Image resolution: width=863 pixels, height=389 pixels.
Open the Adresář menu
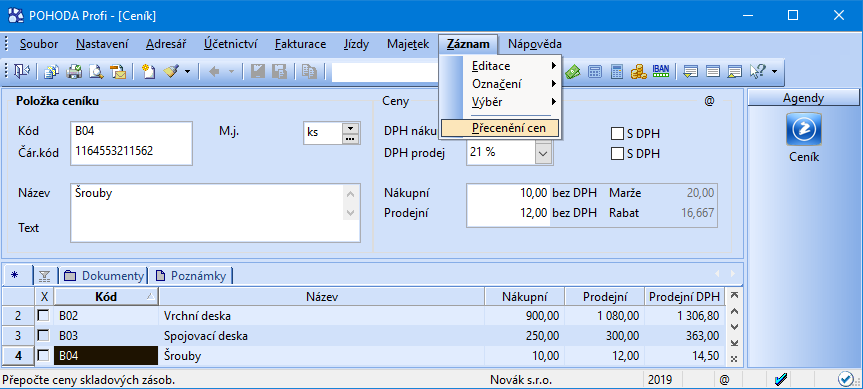(166, 44)
